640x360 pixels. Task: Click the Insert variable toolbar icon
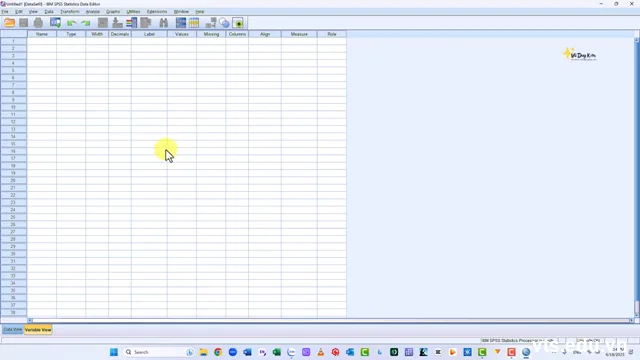coord(194,23)
